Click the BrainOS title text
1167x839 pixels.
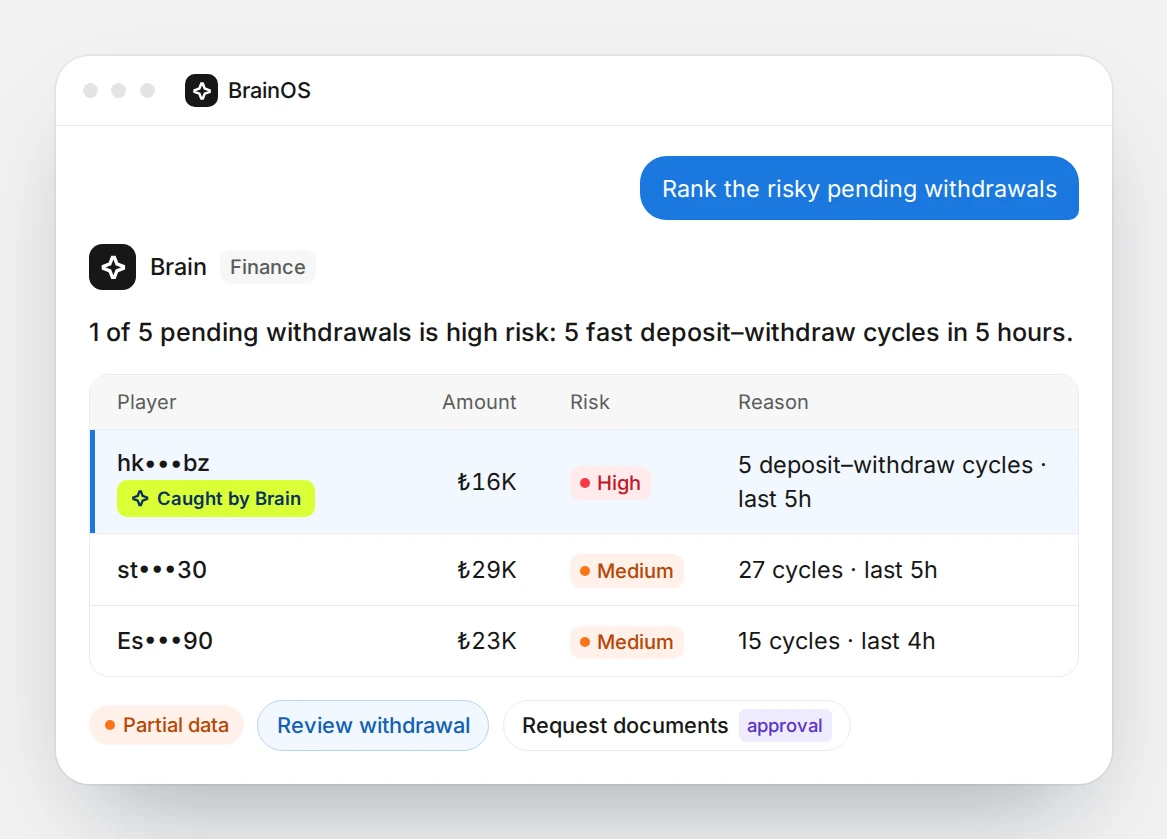pyautogui.click(x=269, y=91)
